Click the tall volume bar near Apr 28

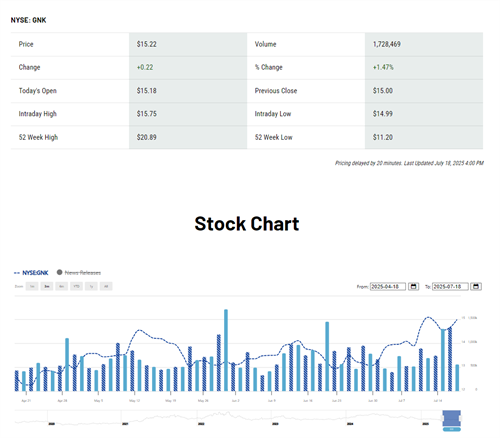[67, 365]
